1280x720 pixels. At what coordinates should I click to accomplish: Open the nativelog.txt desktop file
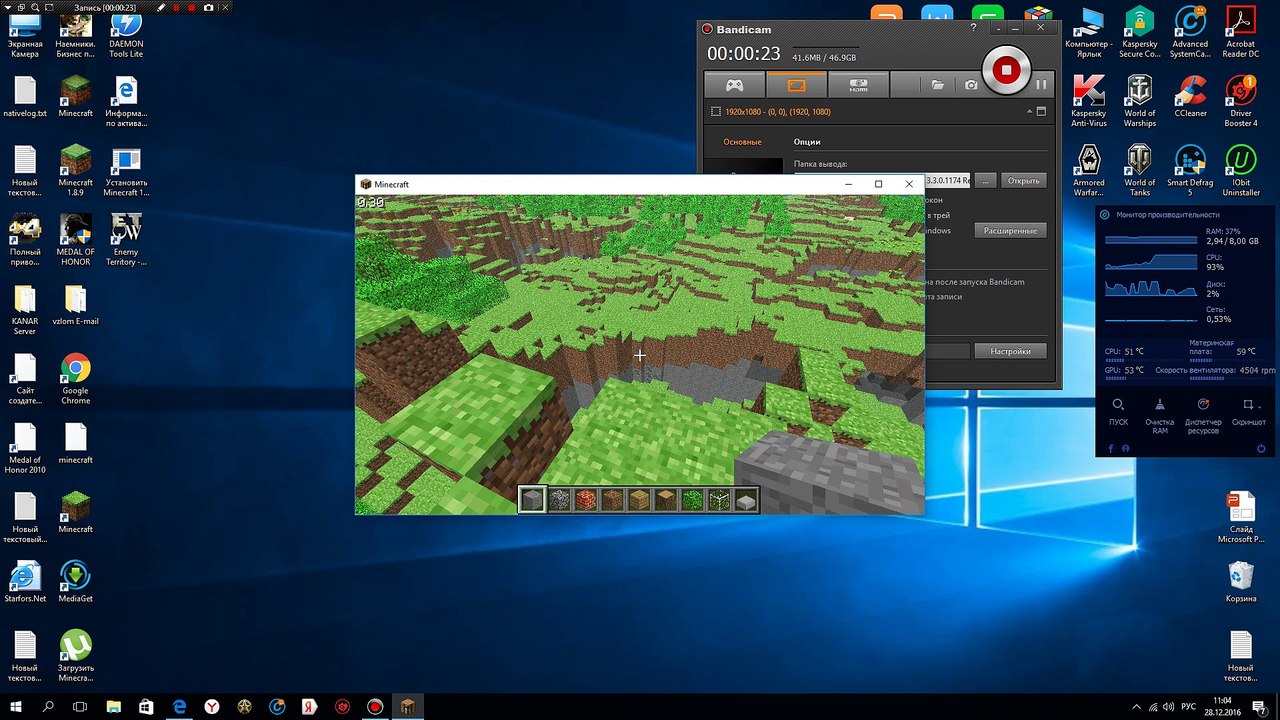(x=25, y=98)
